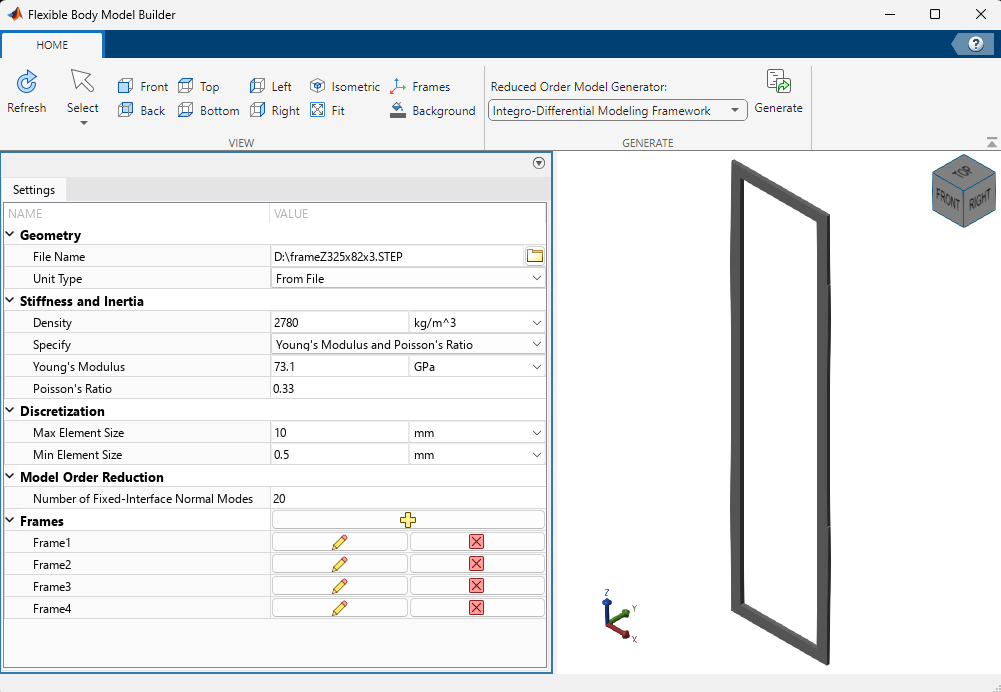Edit Frame2 with the pencil icon
Screen dimensions: 1001x692
339,563
